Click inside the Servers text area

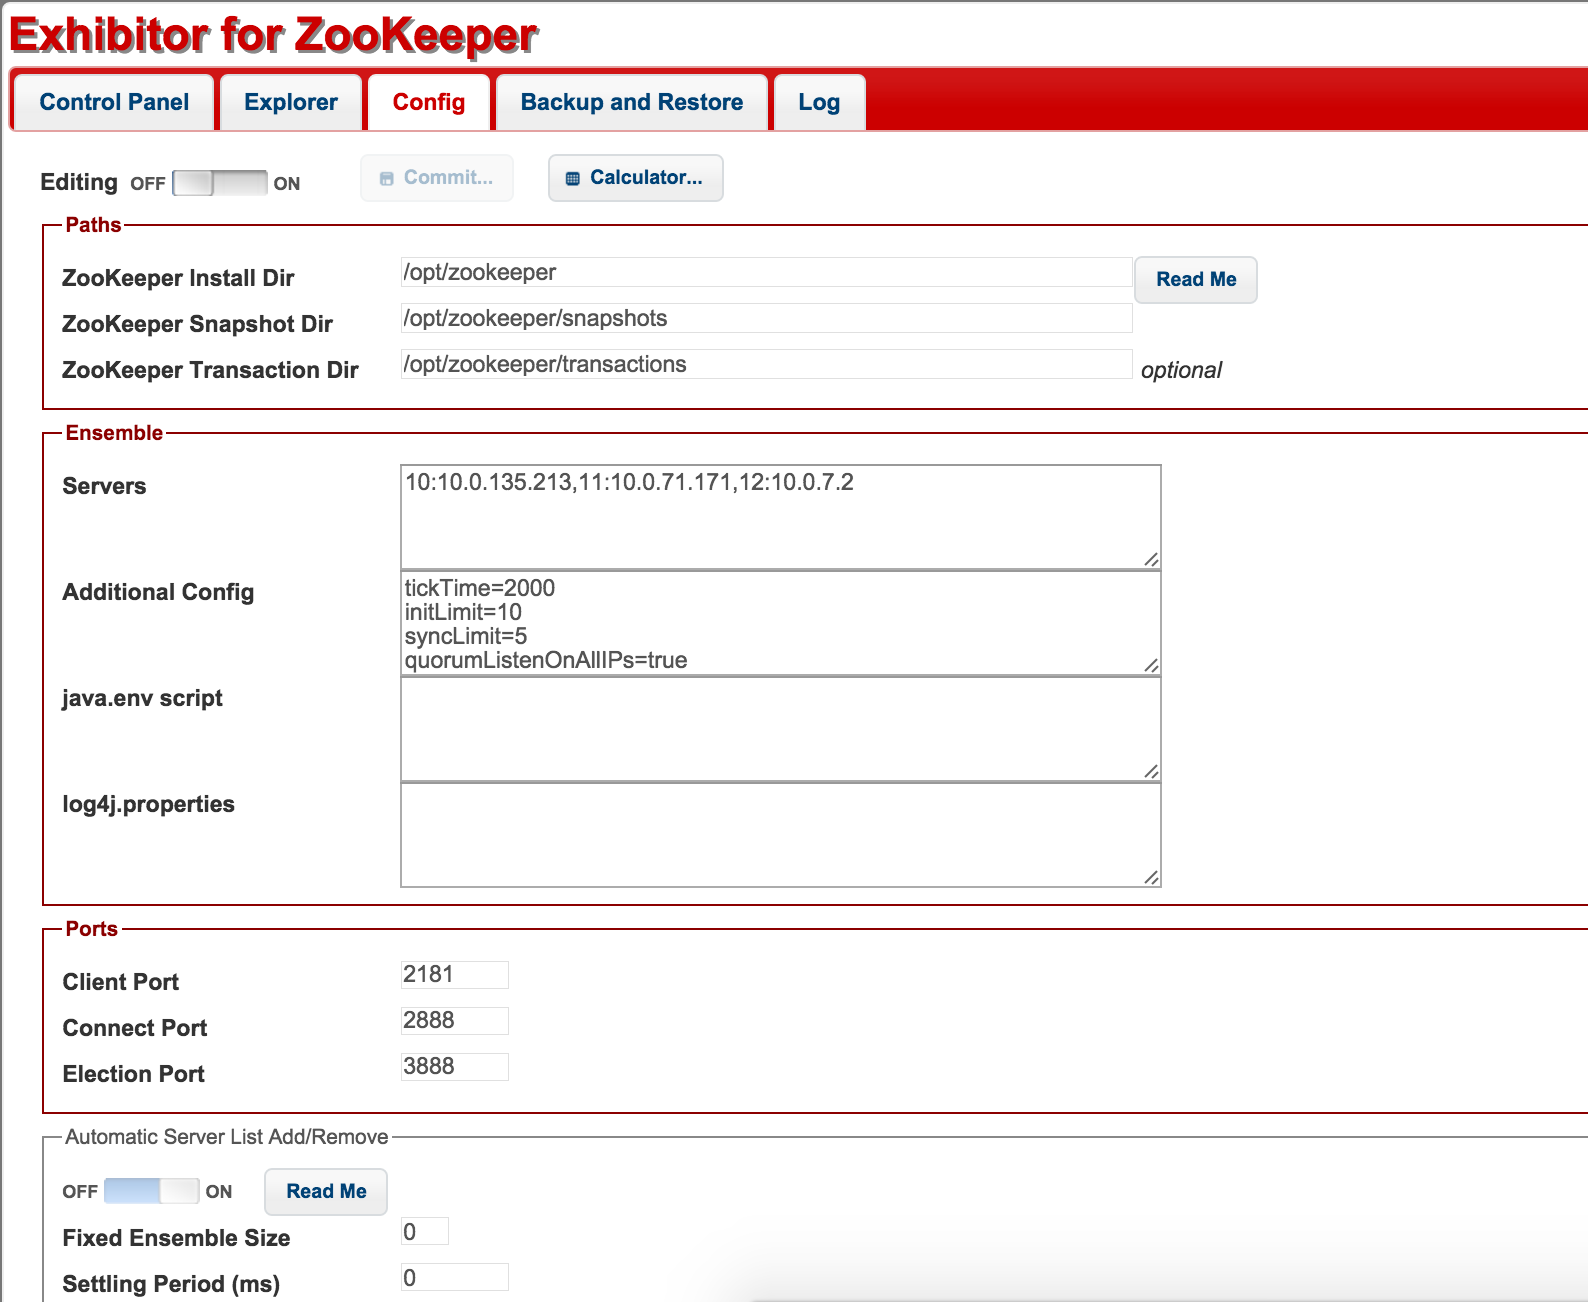(x=780, y=517)
